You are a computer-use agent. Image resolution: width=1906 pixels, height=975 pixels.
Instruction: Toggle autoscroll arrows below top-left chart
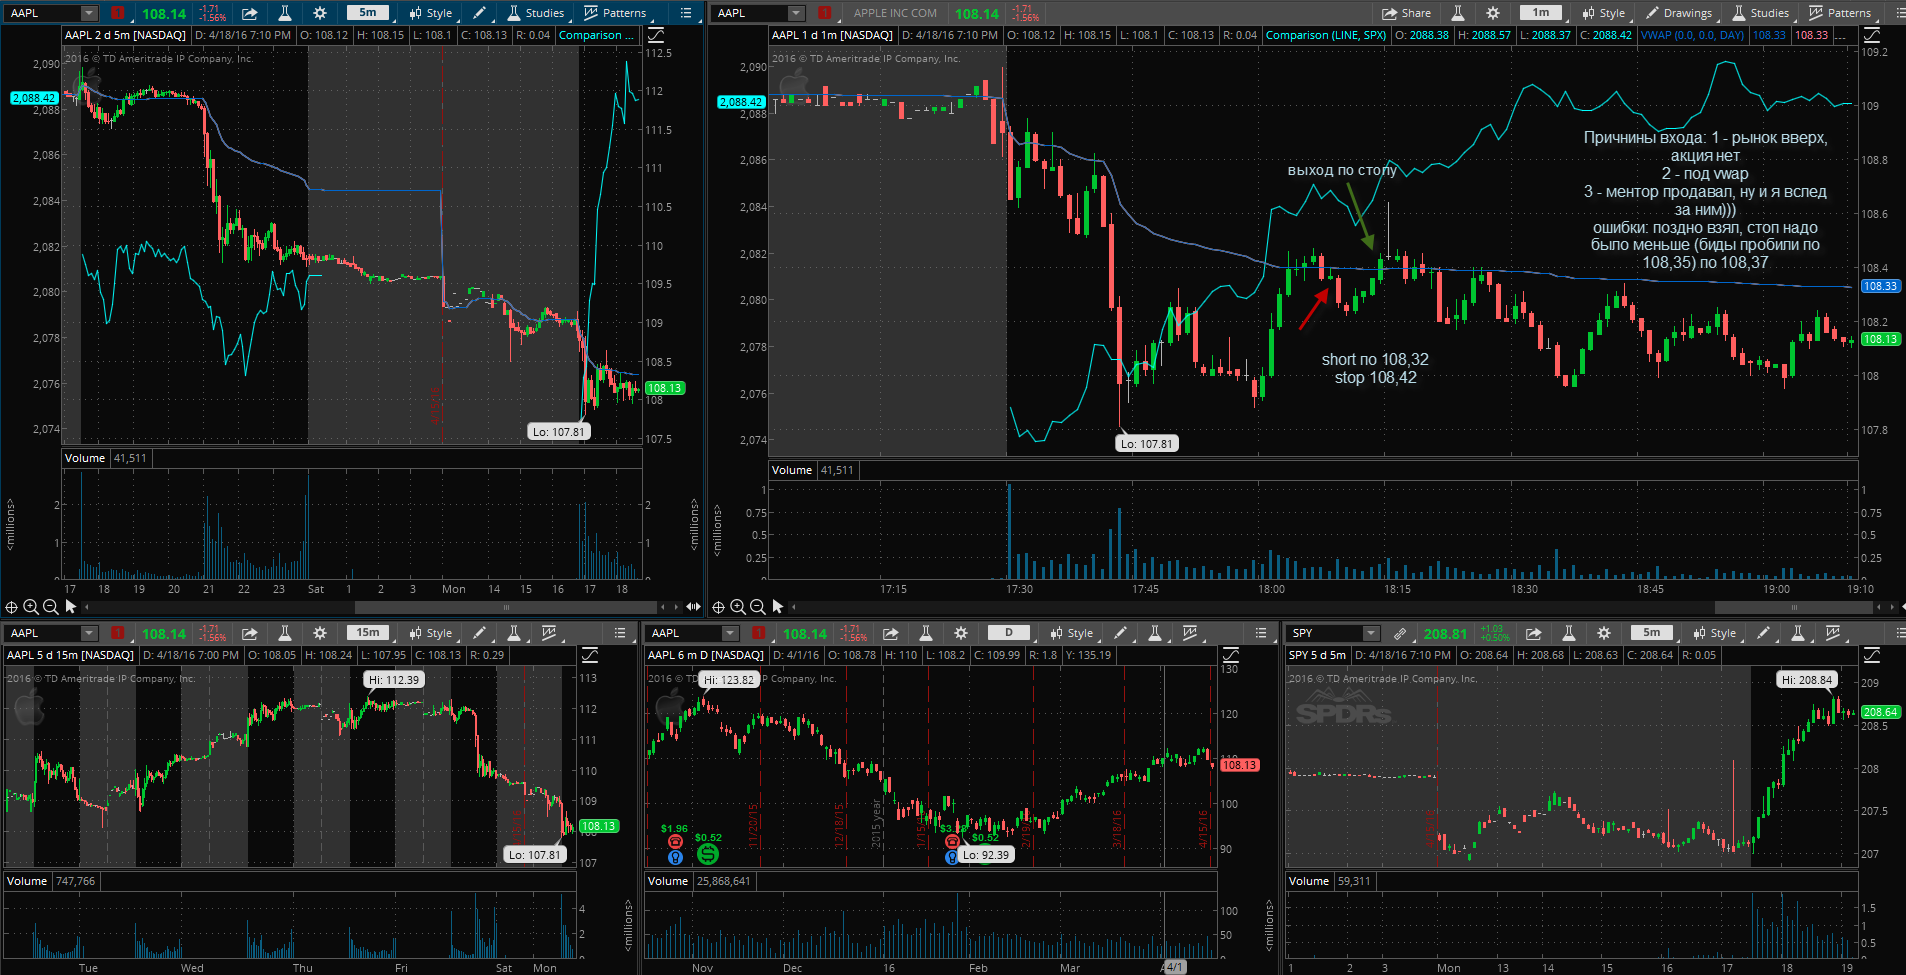tap(693, 607)
